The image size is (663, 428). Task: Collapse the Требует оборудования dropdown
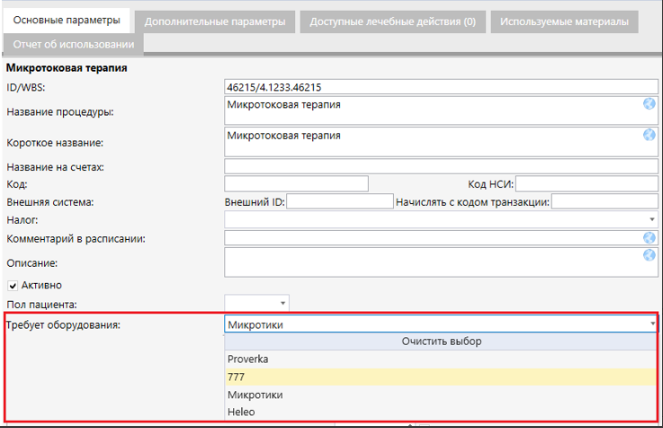coord(651,324)
